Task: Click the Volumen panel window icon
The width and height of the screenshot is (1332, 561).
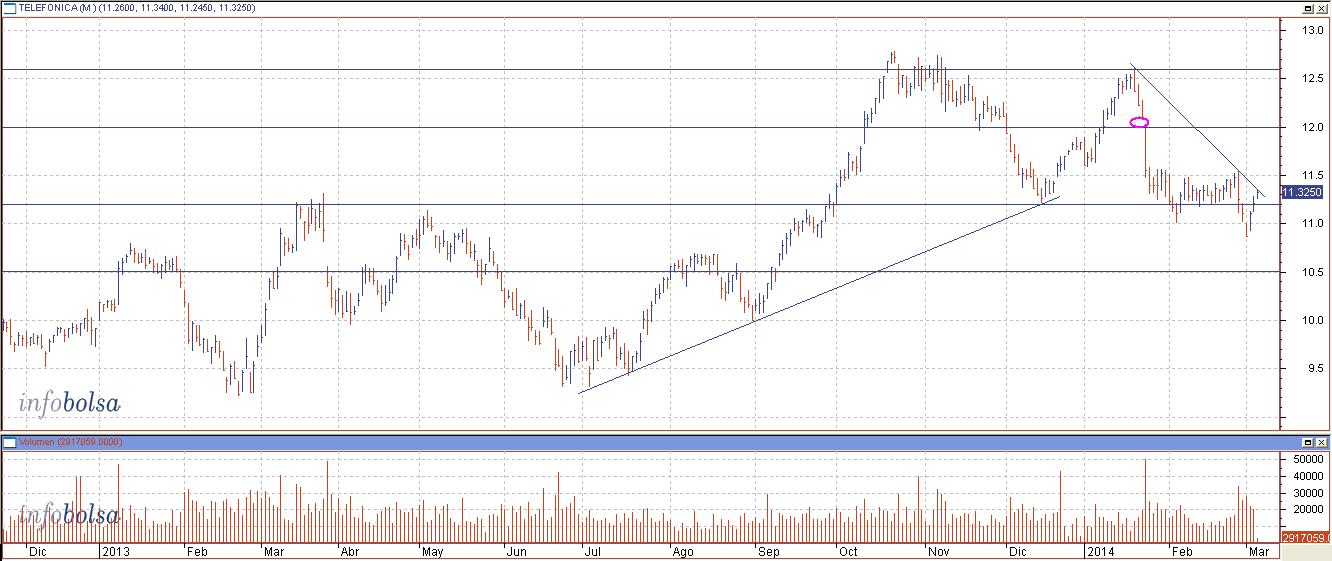Action: 9,441
